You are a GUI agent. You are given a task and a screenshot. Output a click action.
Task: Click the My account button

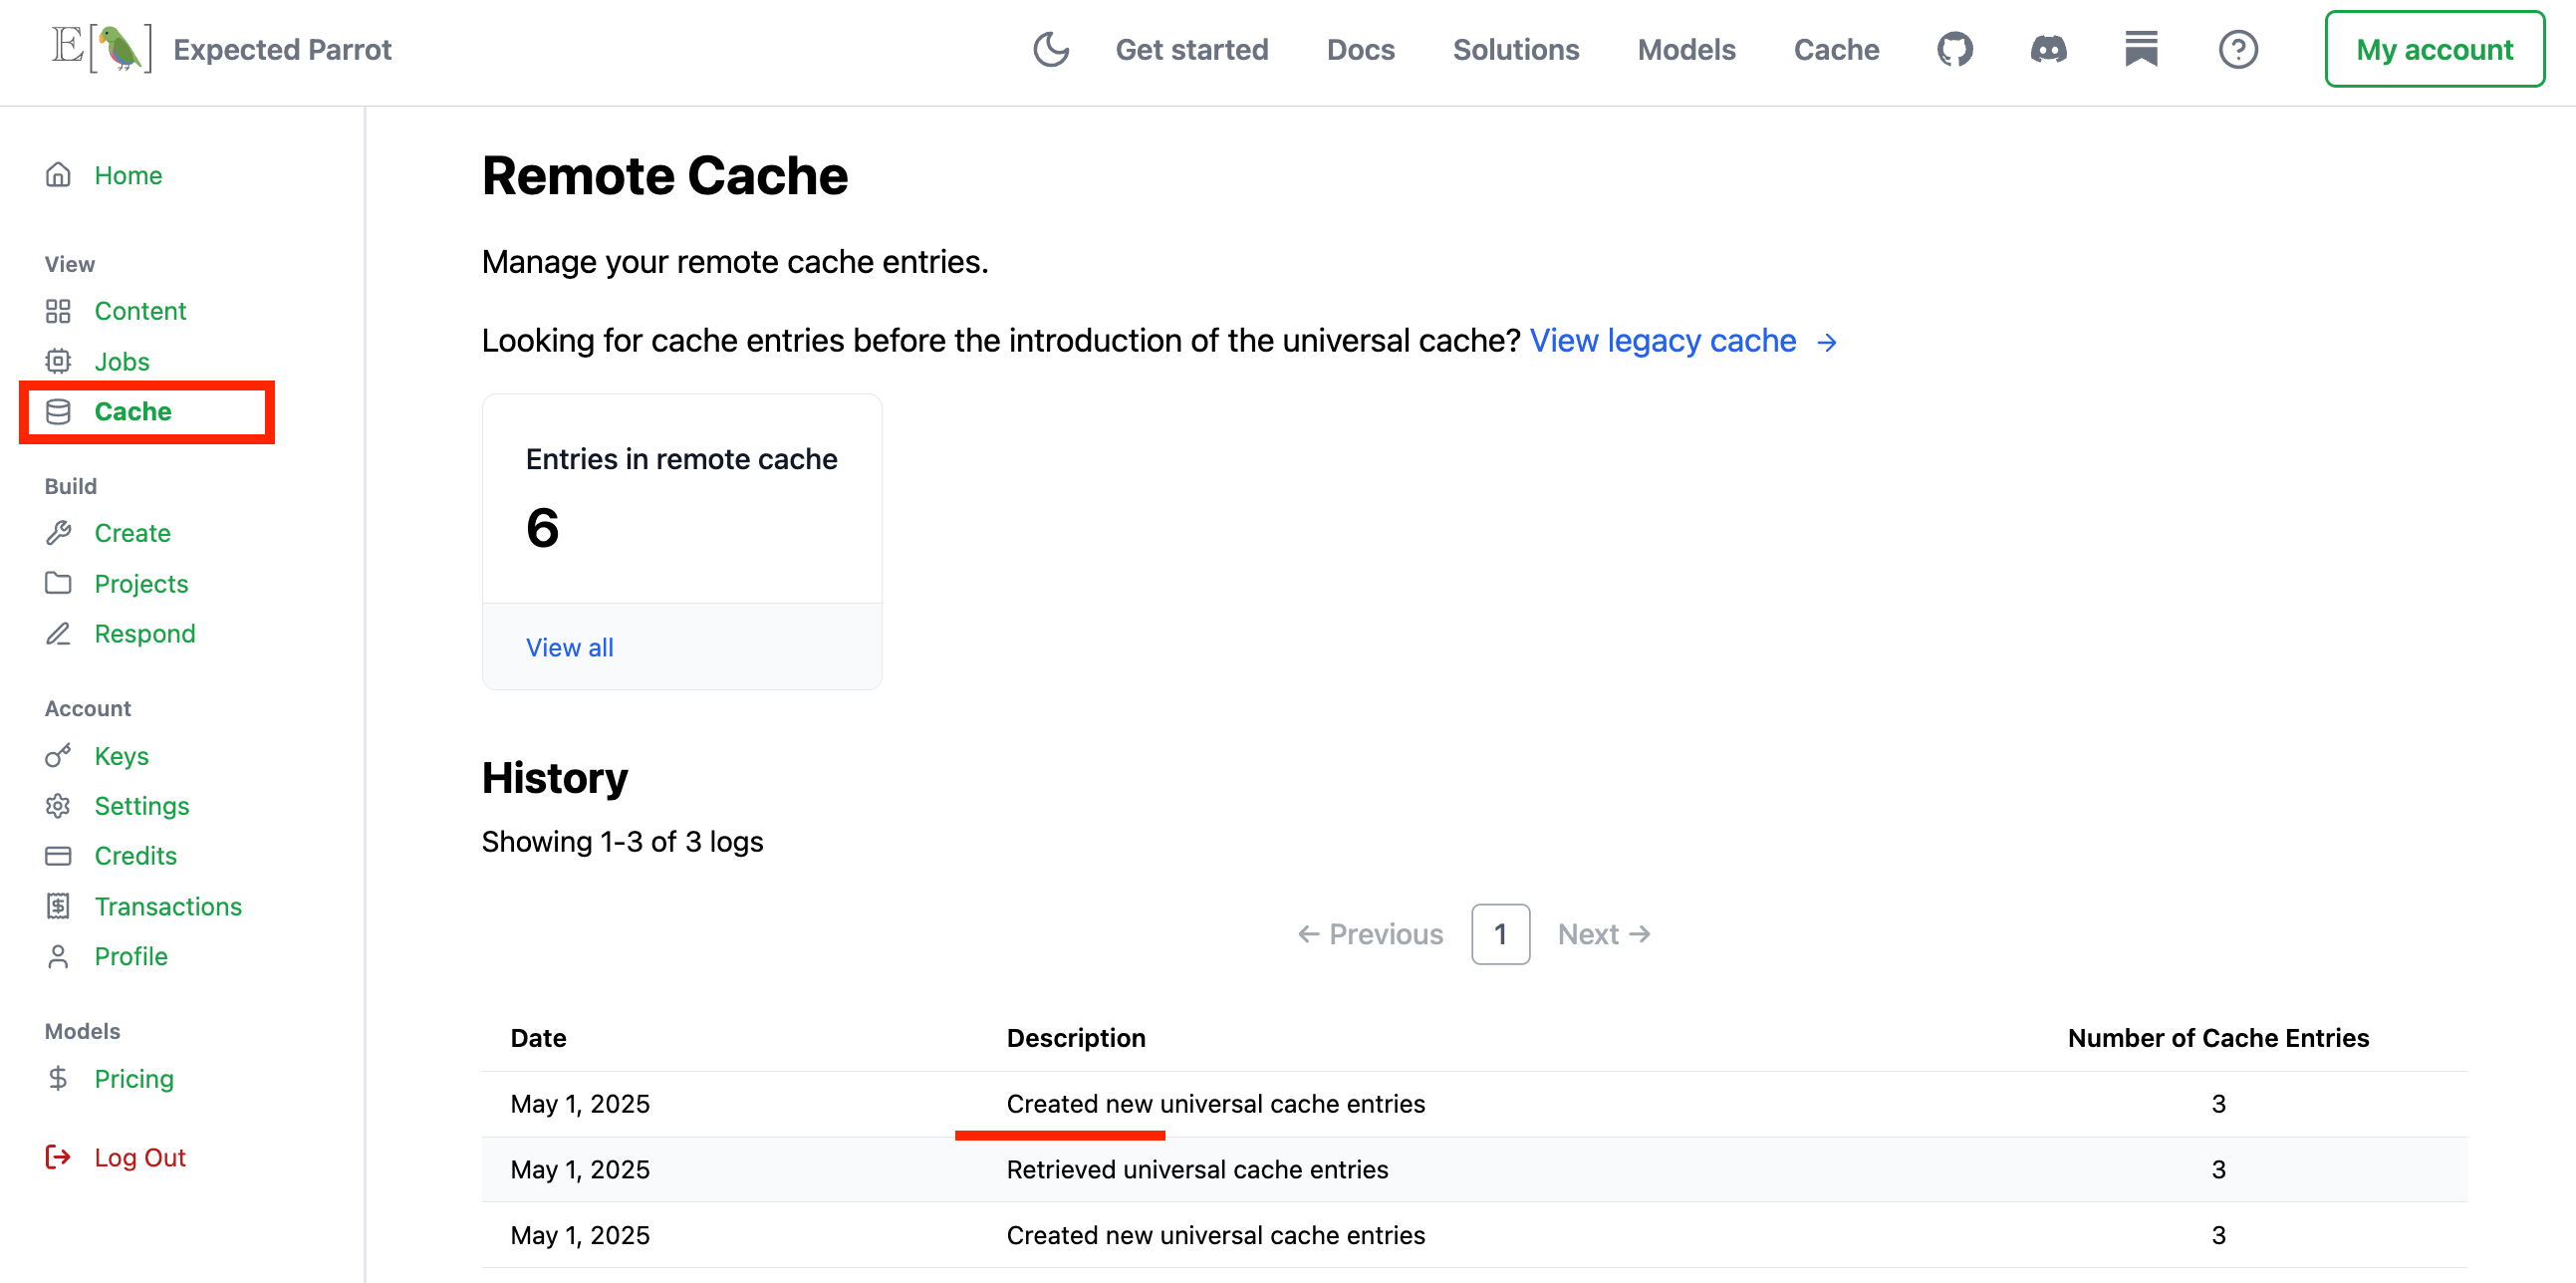click(2433, 49)
